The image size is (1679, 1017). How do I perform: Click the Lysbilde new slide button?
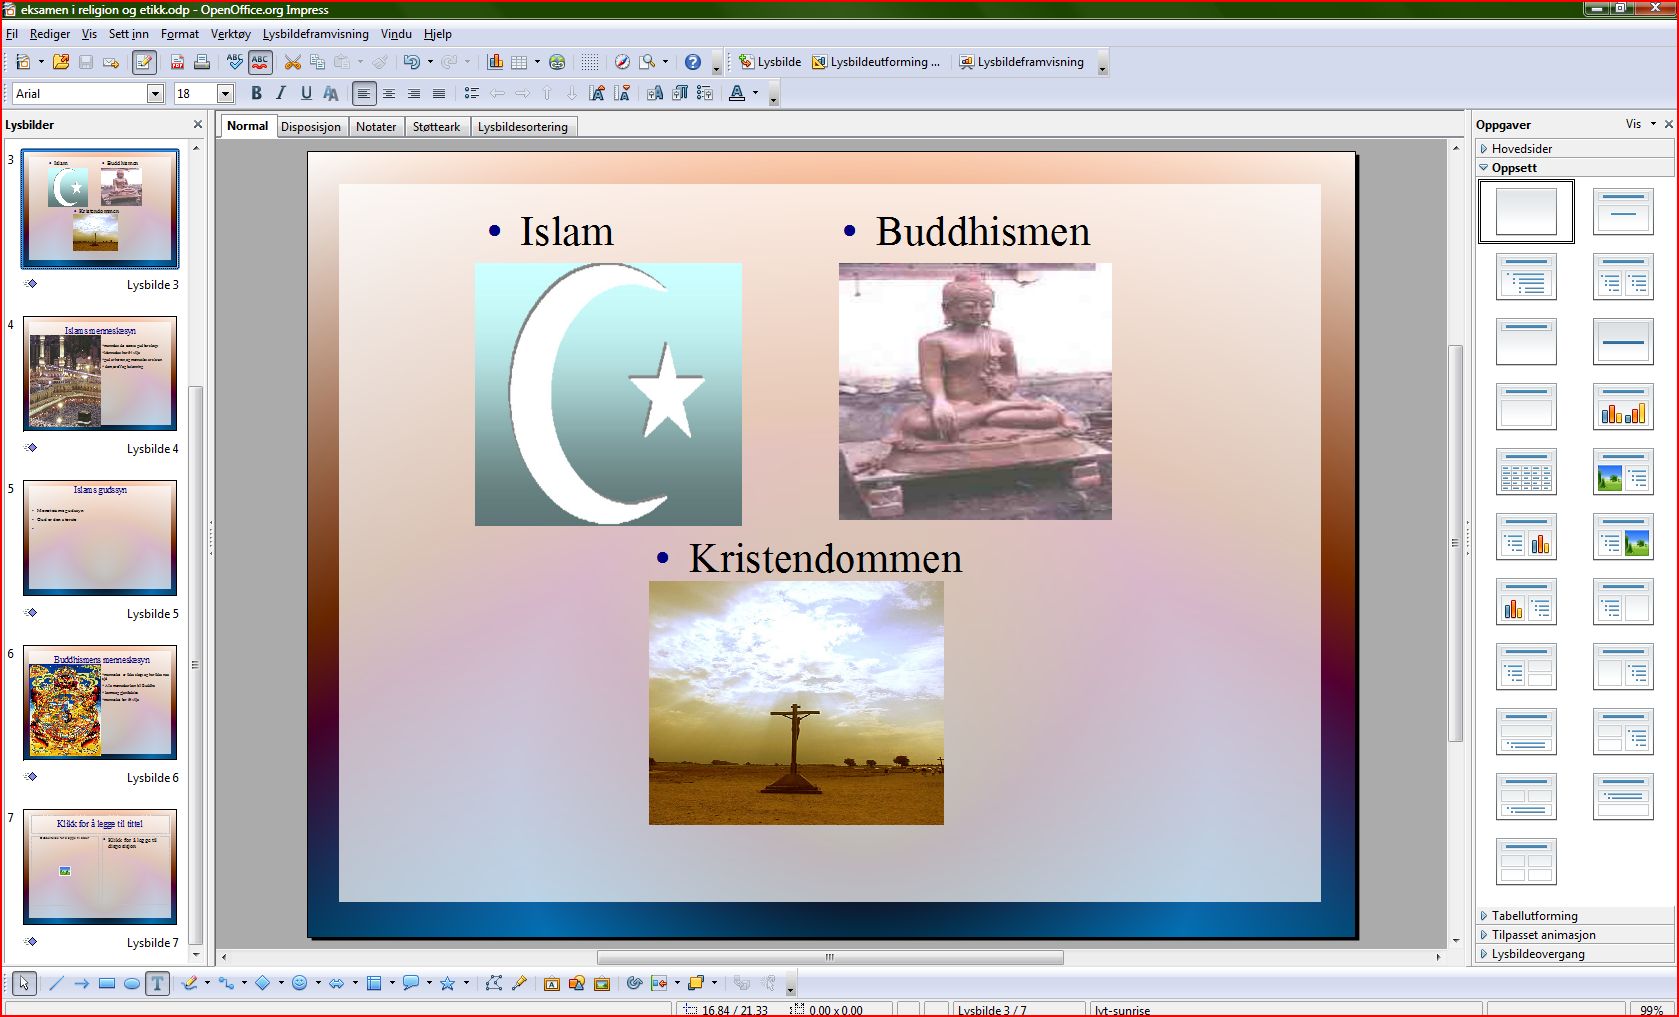[x=770, y=62]
